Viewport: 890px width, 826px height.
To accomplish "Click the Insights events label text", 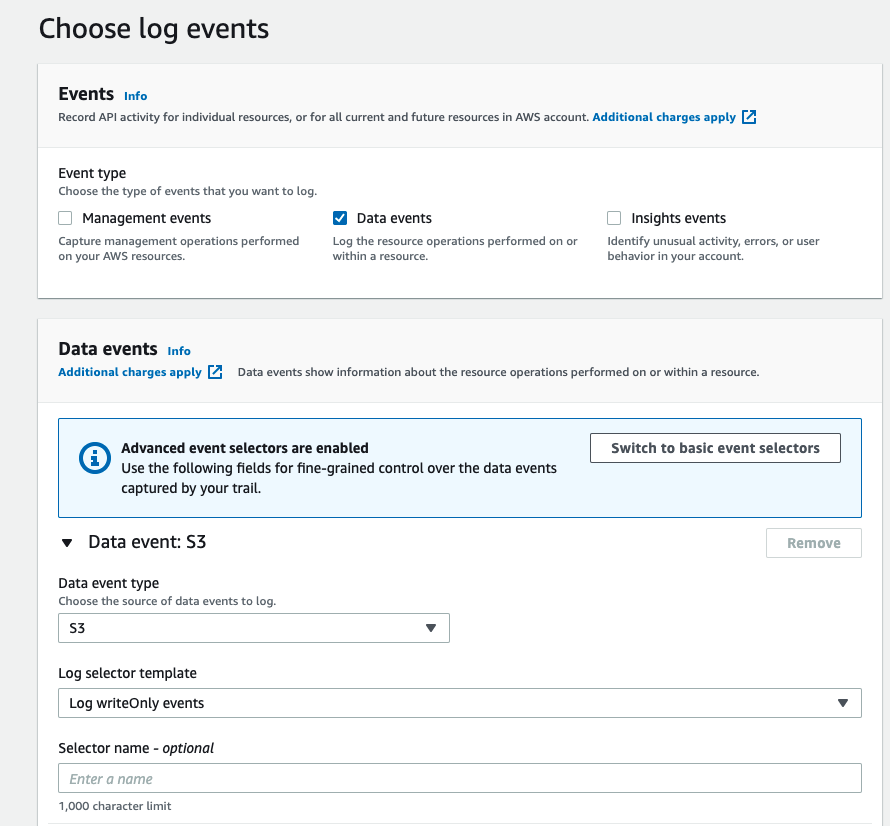I will pyautogui.click(x=678, y=218).
